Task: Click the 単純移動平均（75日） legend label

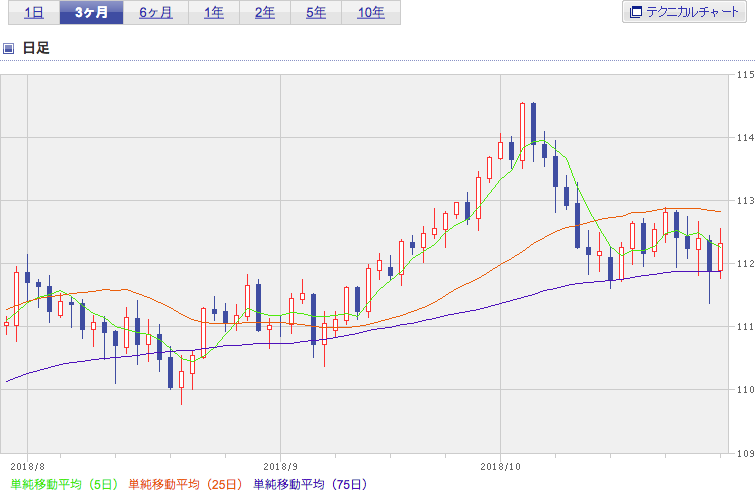Action: 311,484
